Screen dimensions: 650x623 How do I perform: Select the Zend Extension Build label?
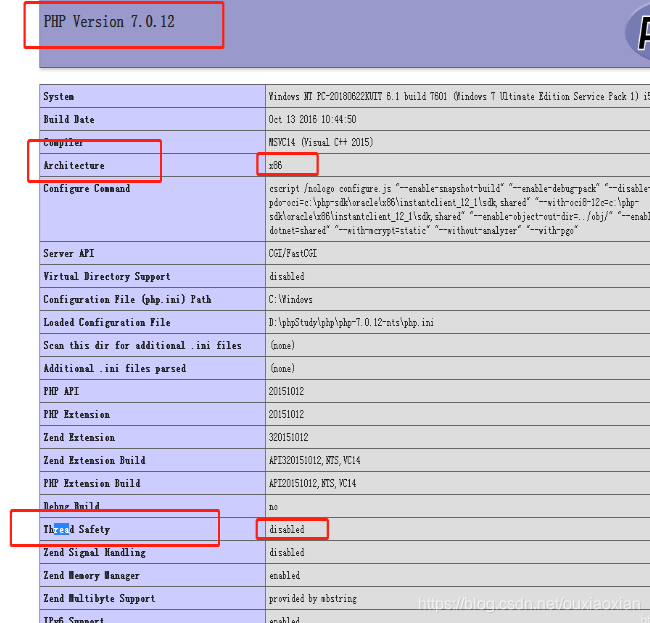point(95,461)
